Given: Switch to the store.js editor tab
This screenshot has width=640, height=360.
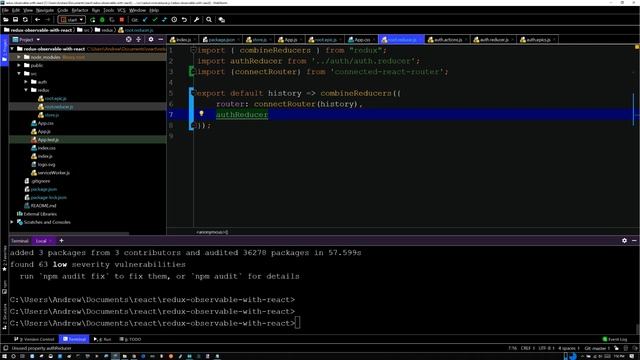Looking at the screenshot, I should [x=259, y=40].
